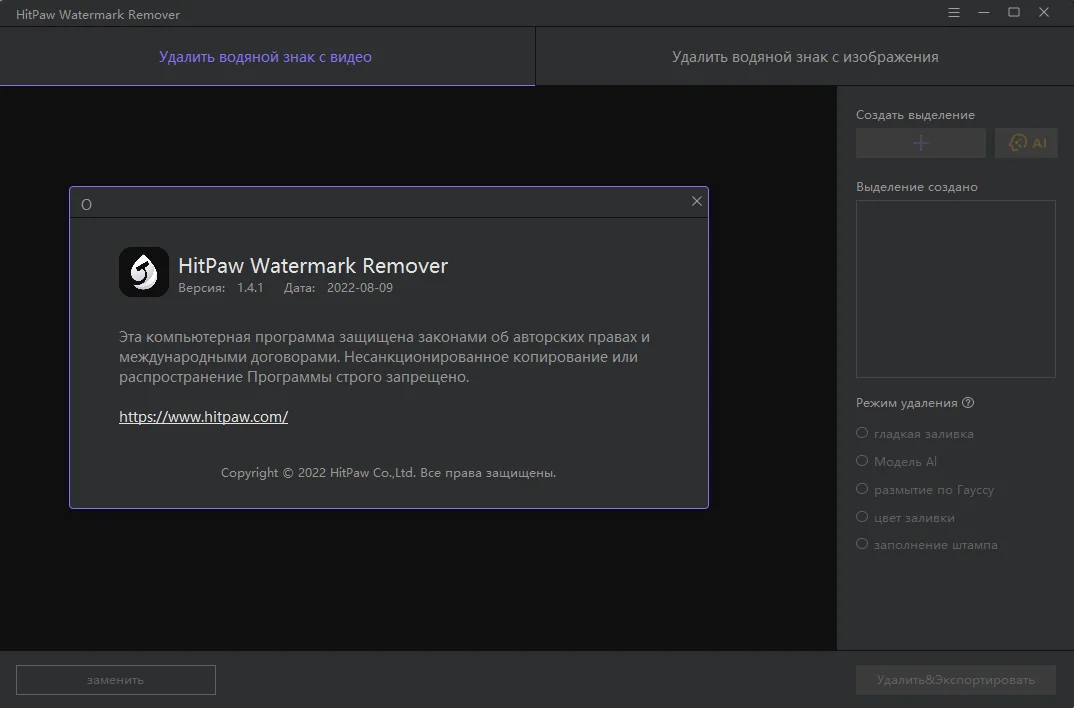Open the https://www.hitpaw.com/ link
This screenshot has width=1074, height=708.
click(x=203, y=416)
